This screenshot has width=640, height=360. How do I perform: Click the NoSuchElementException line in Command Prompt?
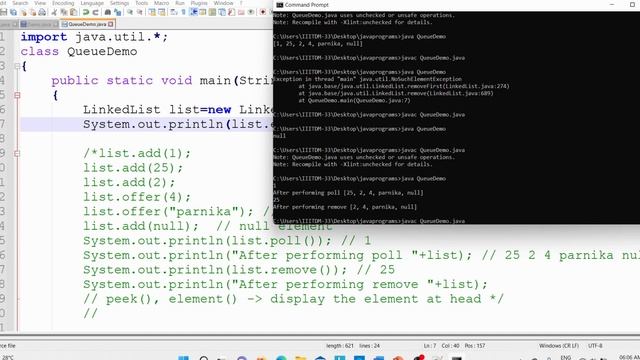pos(367,79)
